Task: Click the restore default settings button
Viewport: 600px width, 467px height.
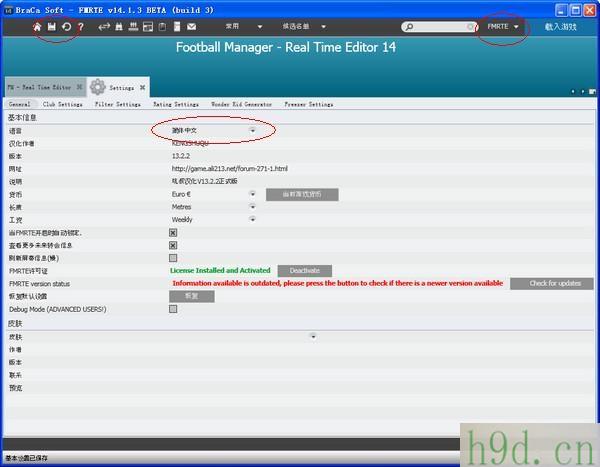Action: [192, 296]
